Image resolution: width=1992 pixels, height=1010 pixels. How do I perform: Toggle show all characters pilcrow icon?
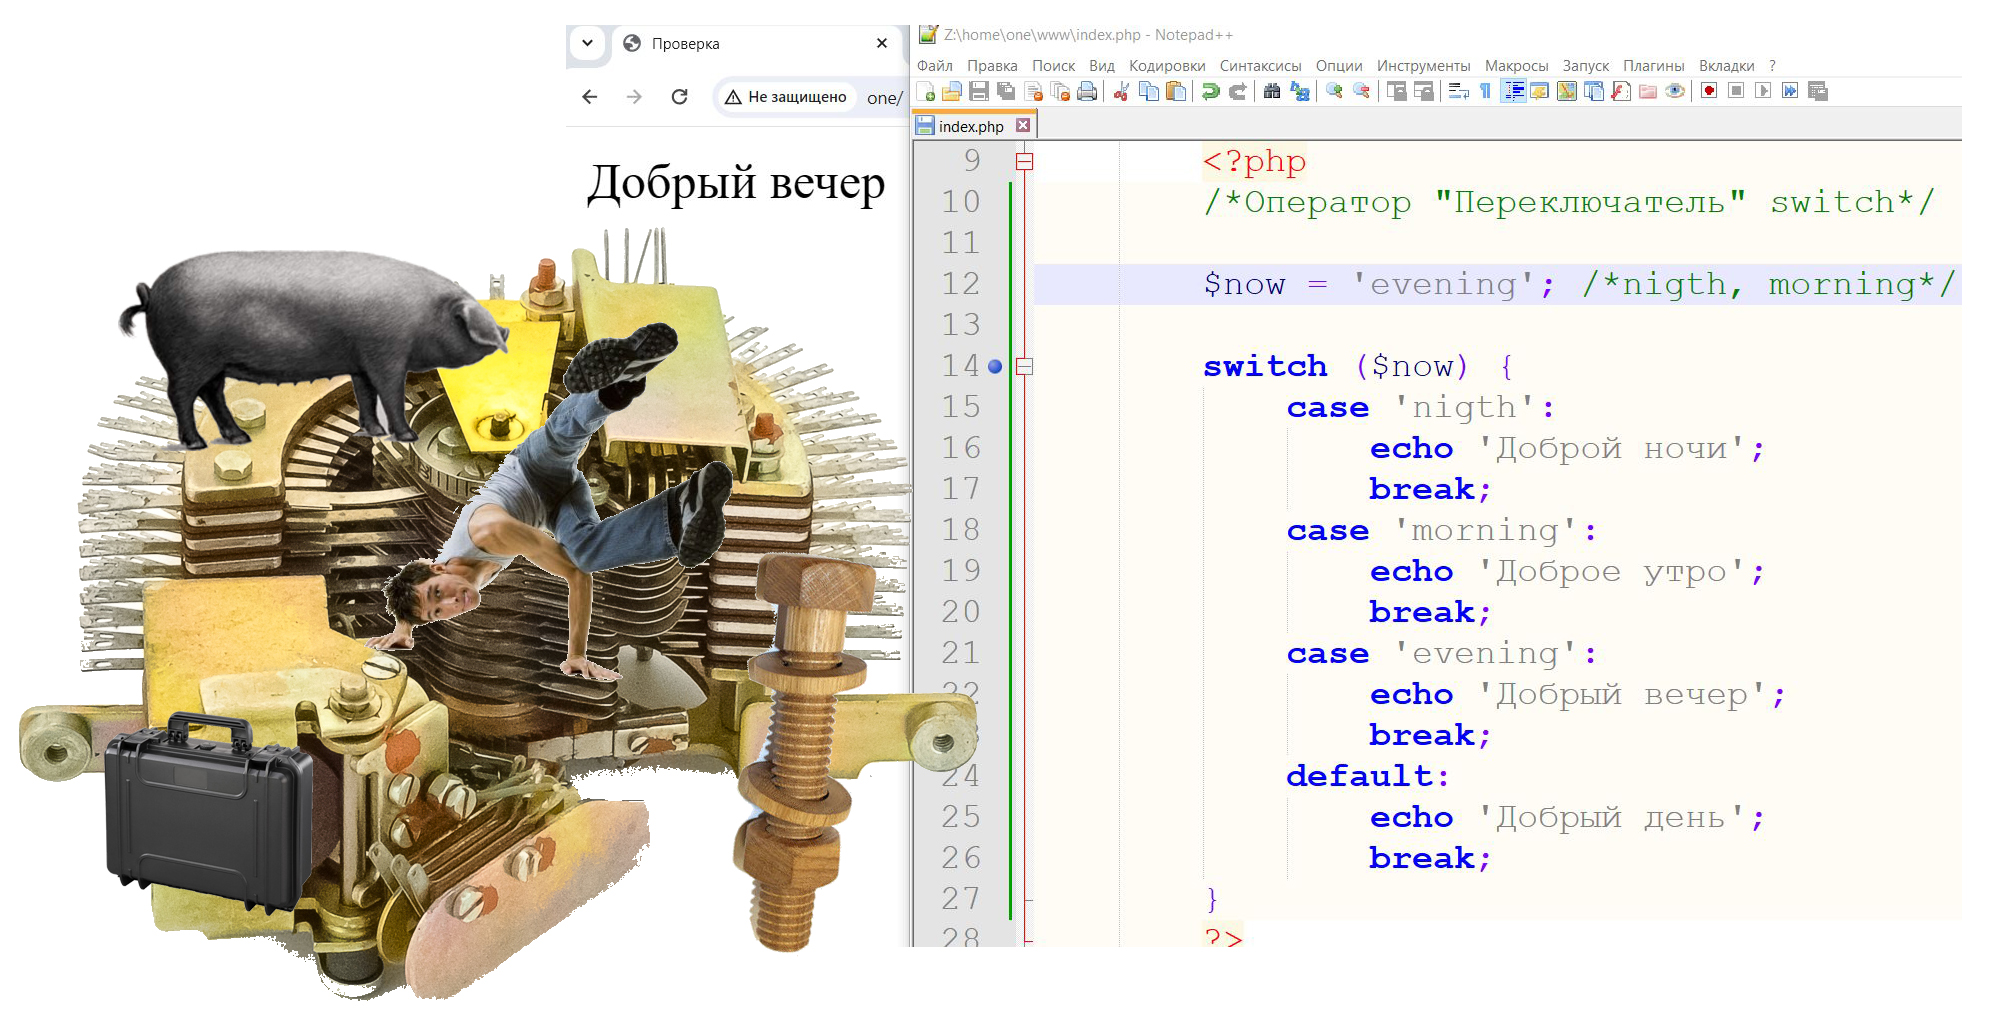(x=1485, y=92)
